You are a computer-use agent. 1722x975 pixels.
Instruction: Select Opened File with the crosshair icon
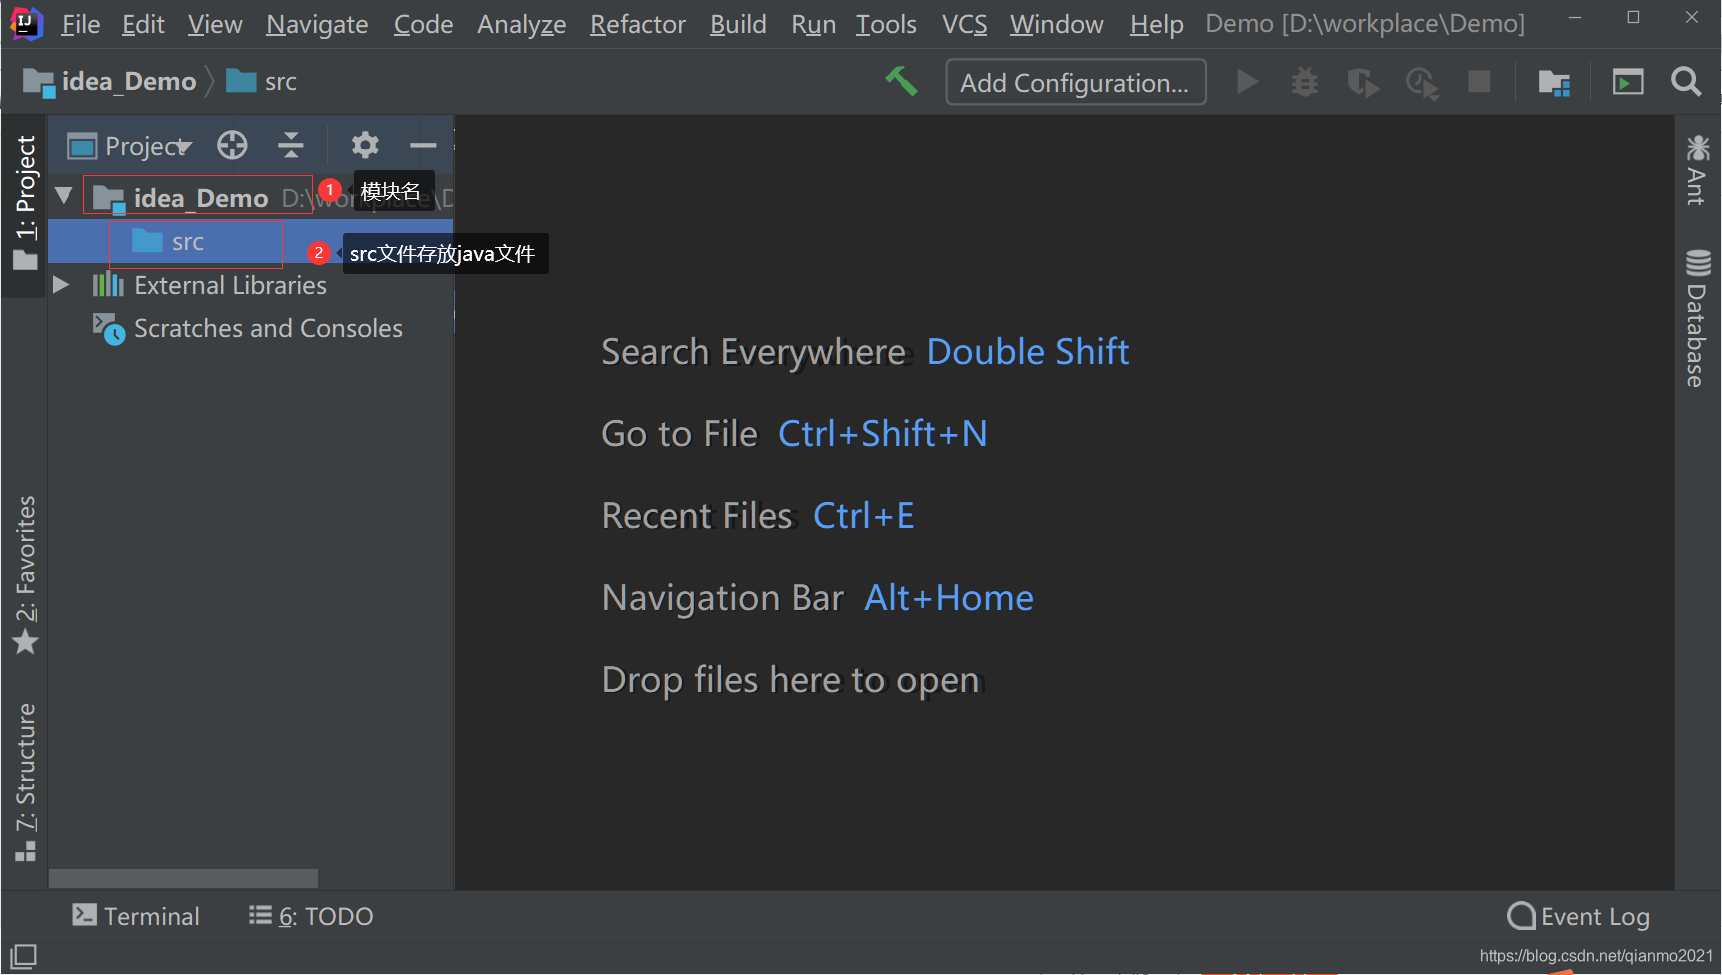[x=232, y=145]
